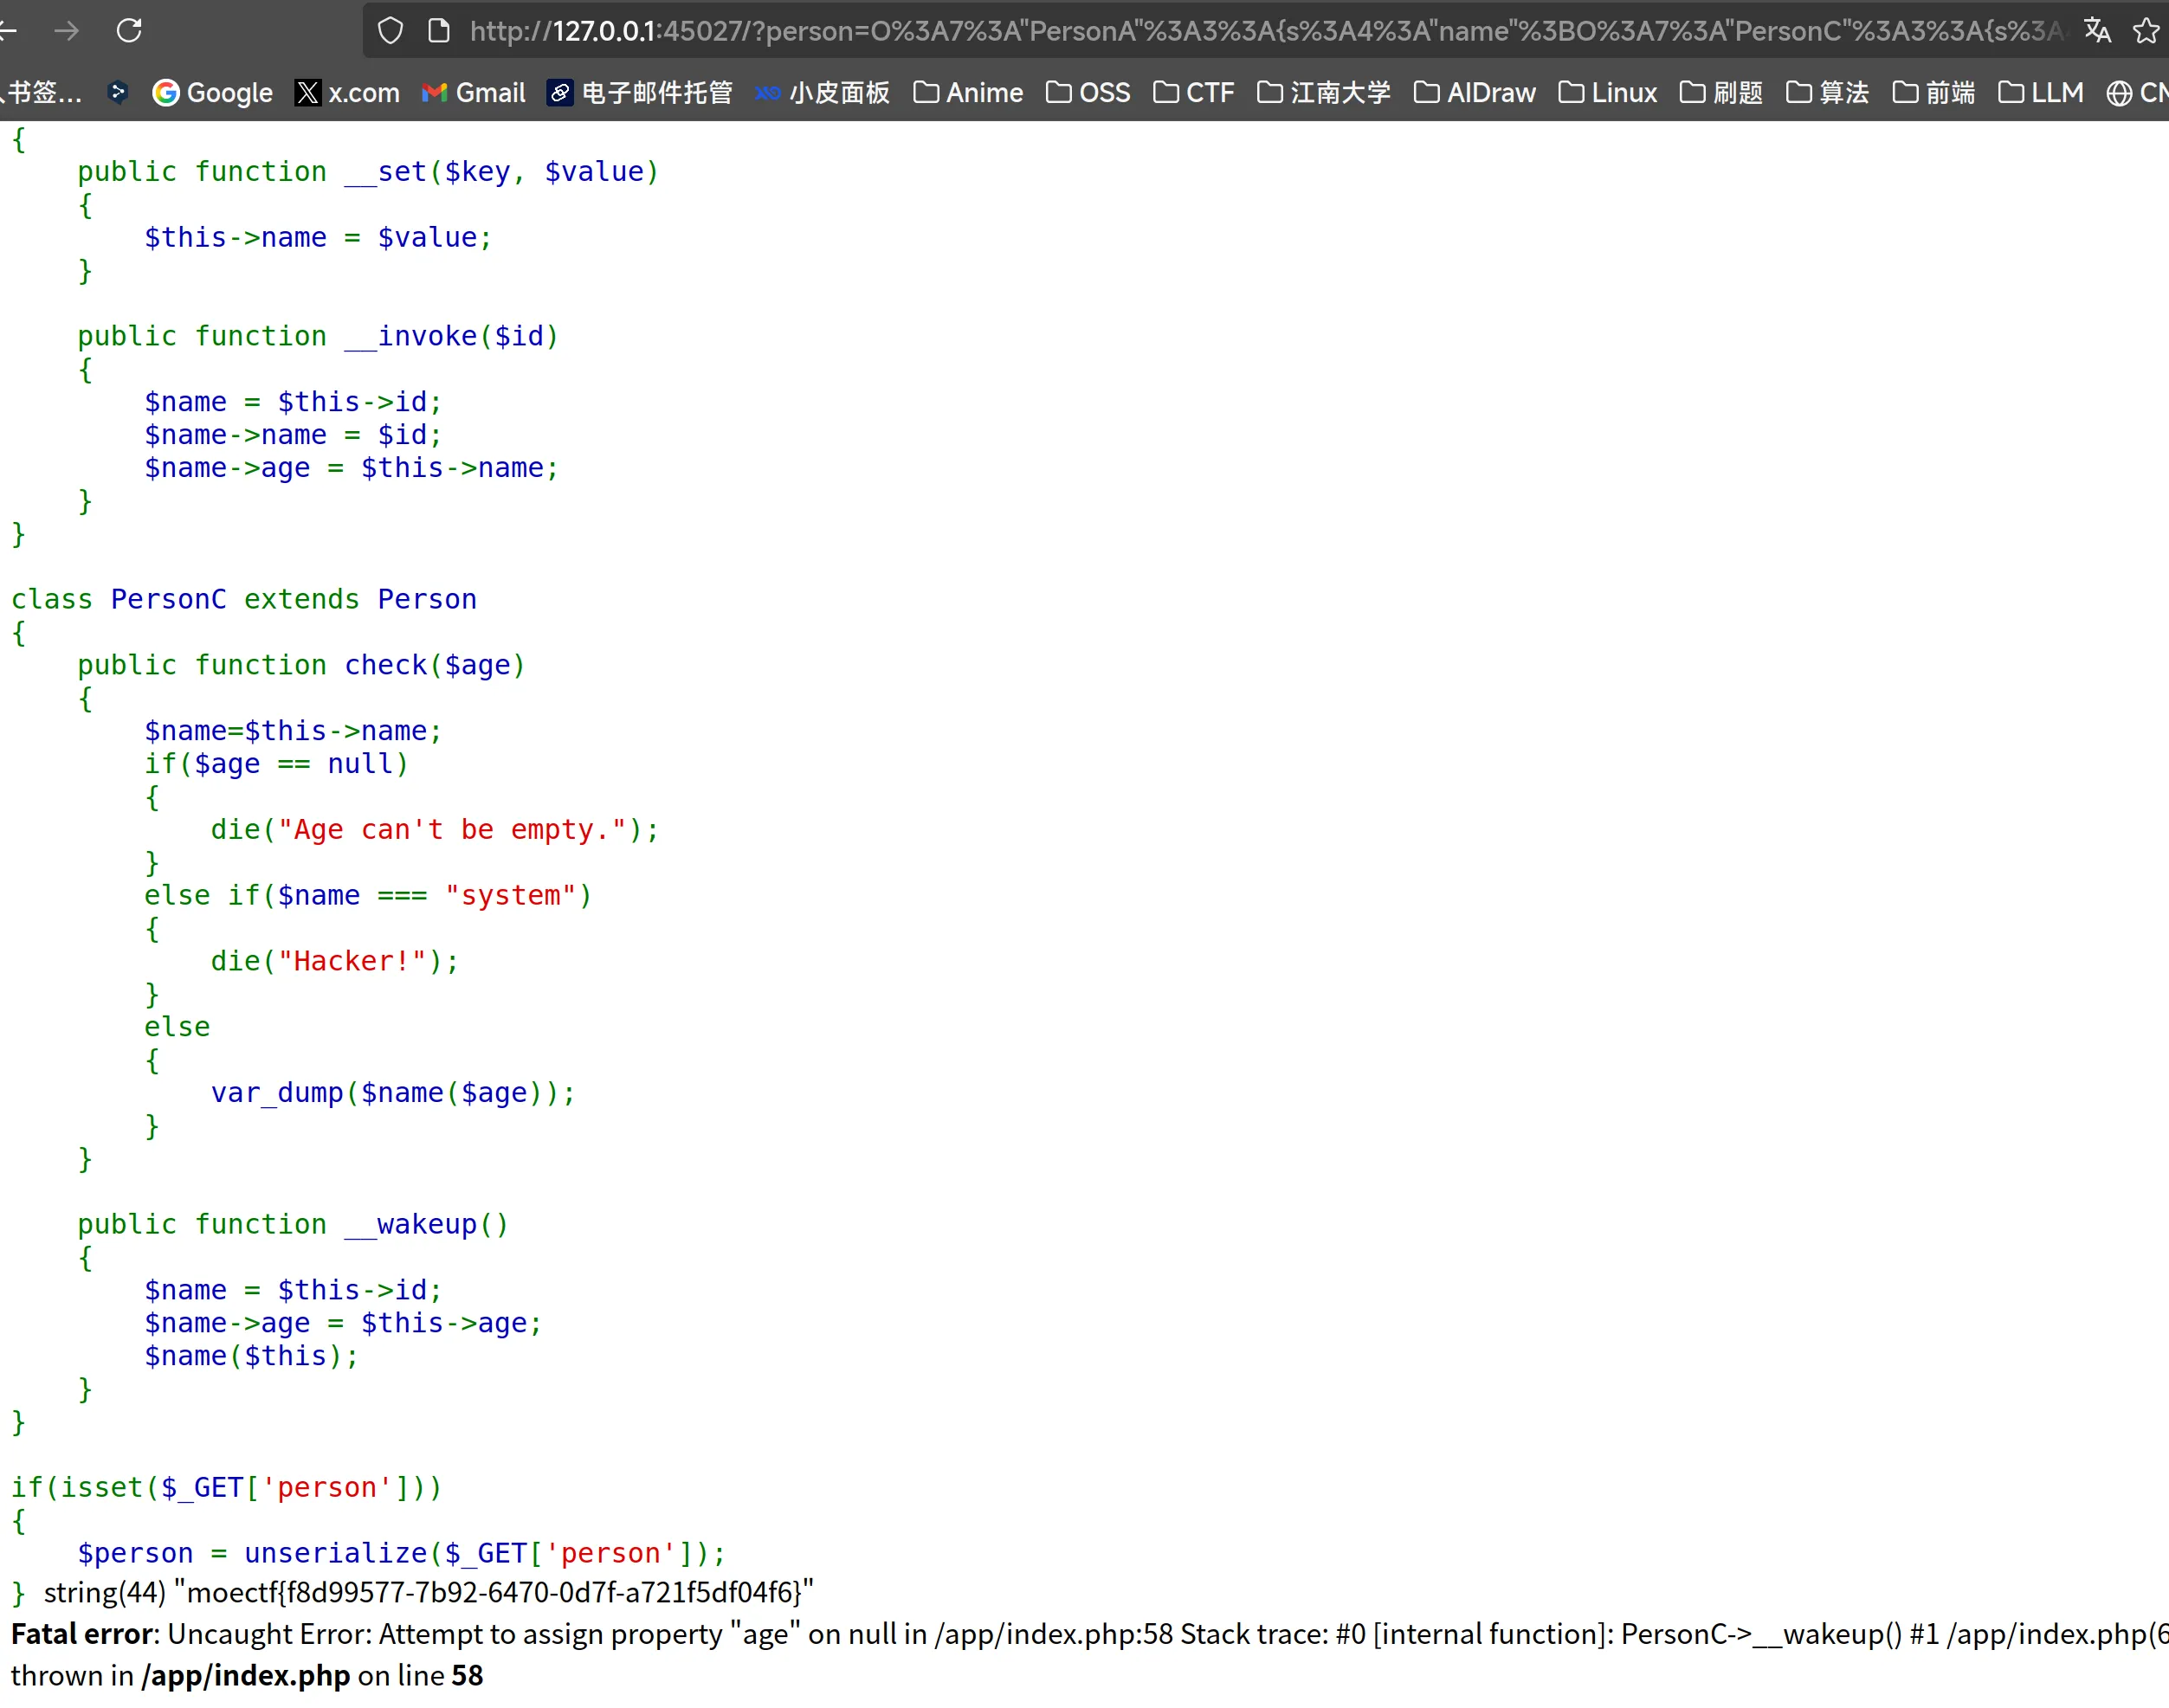2169x1708 pixels.
Task: Click the forward navigation arrow
Action: 66,31
